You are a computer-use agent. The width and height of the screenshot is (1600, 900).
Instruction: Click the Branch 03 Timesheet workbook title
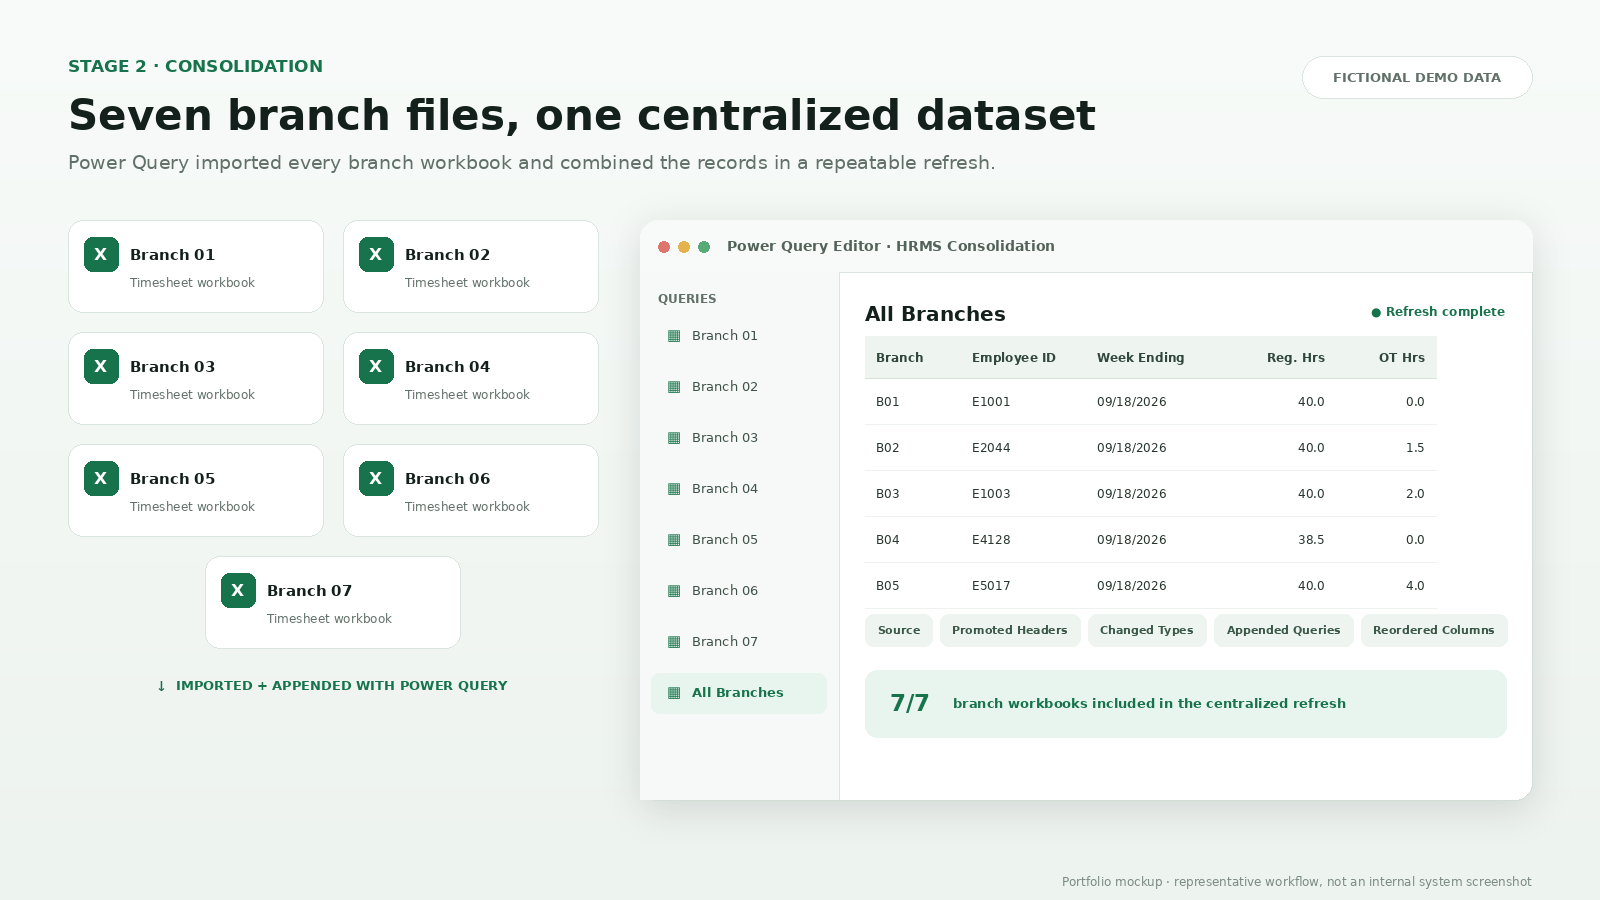172,367
